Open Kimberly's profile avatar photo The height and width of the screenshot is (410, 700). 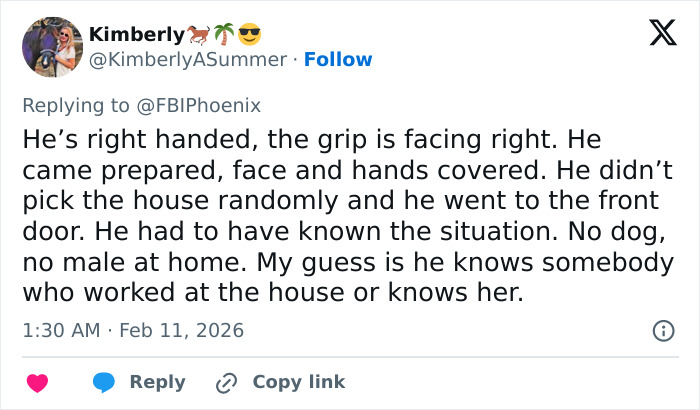tap(51, 46)
